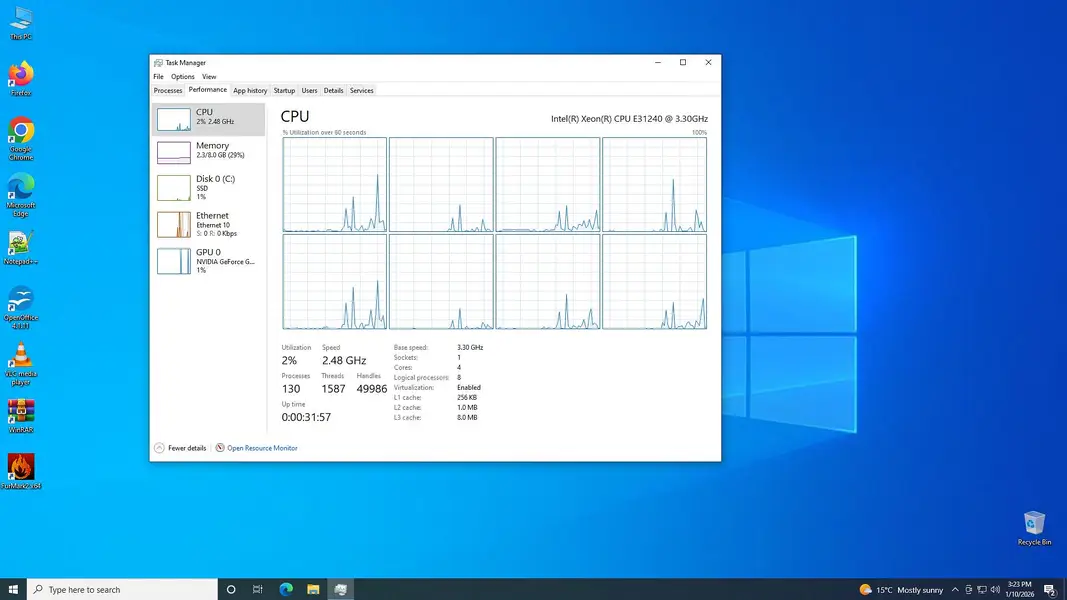Click the Windows Start button
This screenshot has height=600, width=1067.
coord(13,589)
